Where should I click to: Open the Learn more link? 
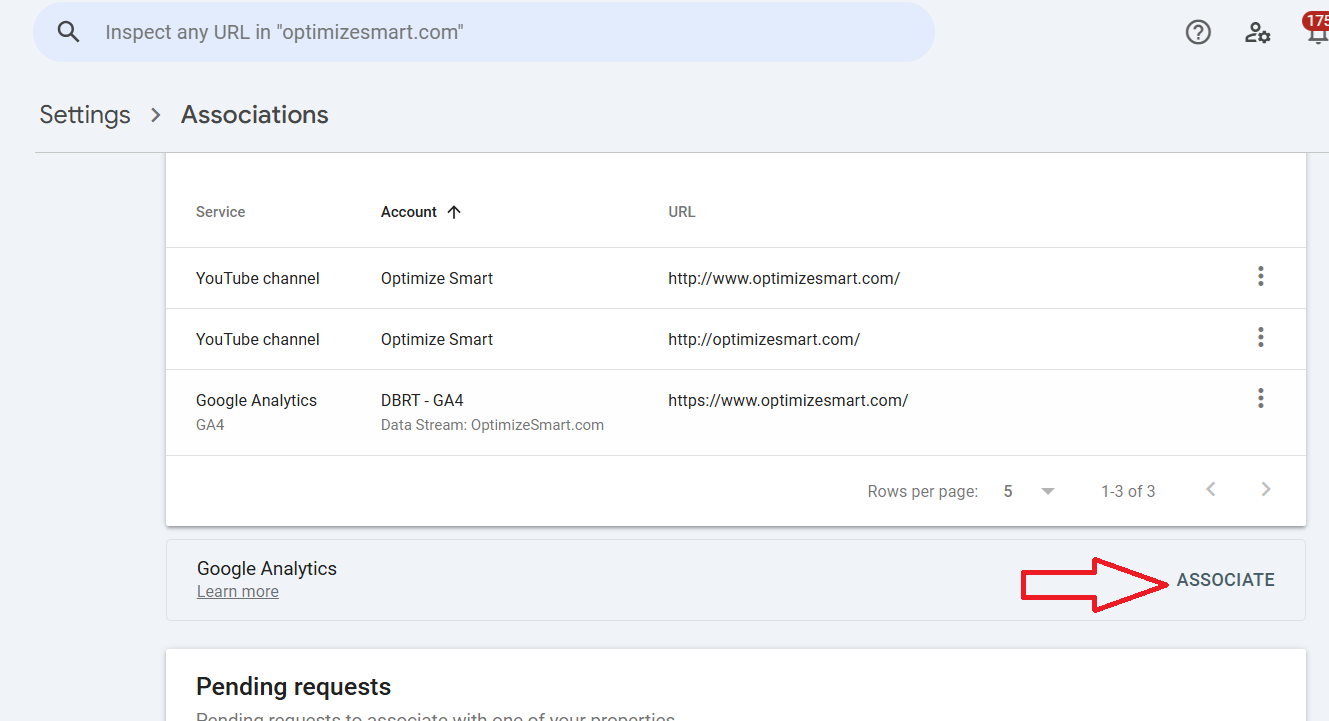point(238,592)
